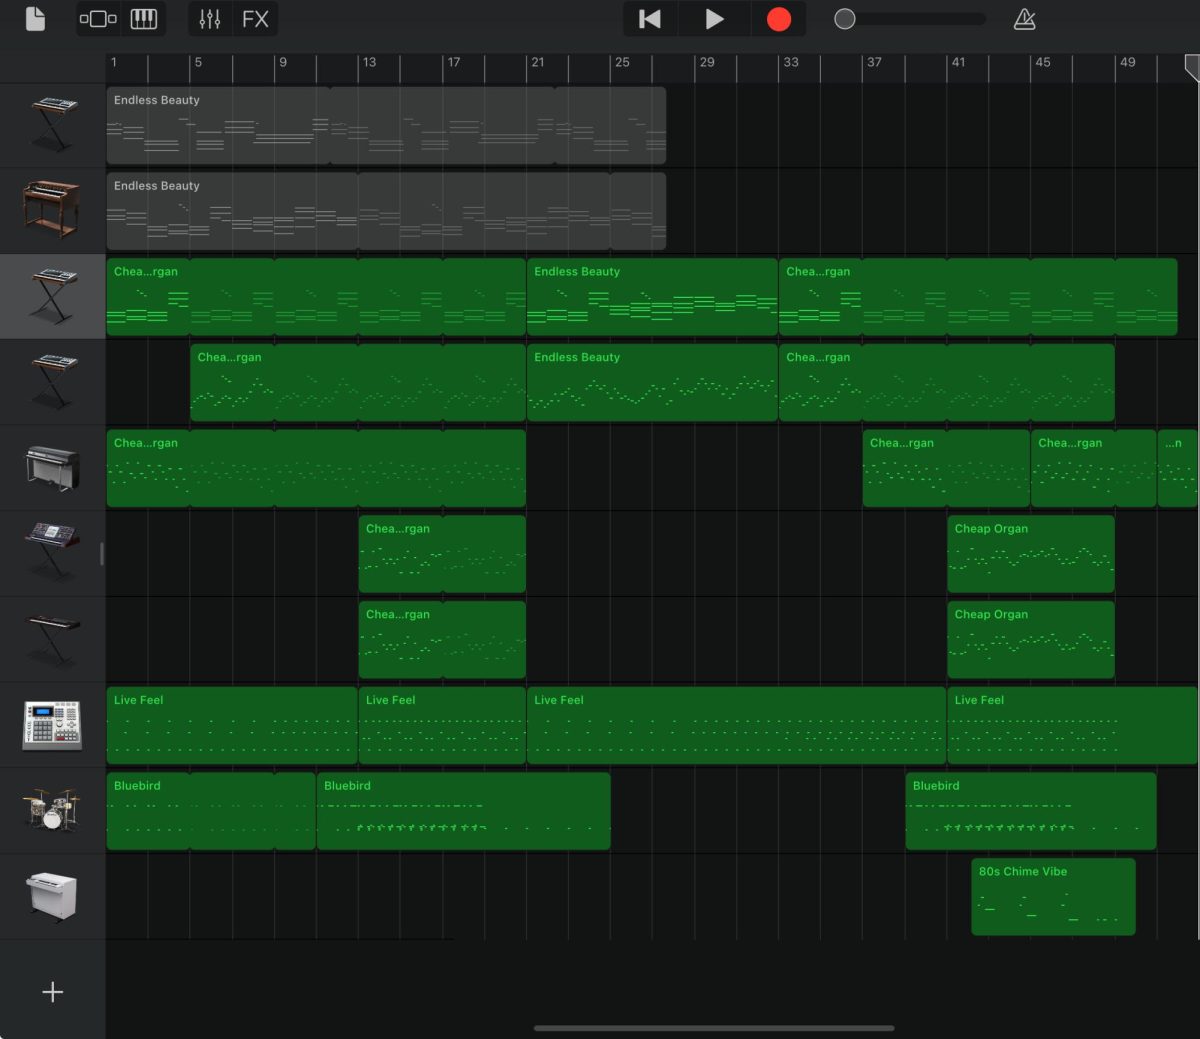1200x1039 pixels.
Task: Select the seventh track's Chea...rgan region at bar 13
Action: tap(442, 640)
